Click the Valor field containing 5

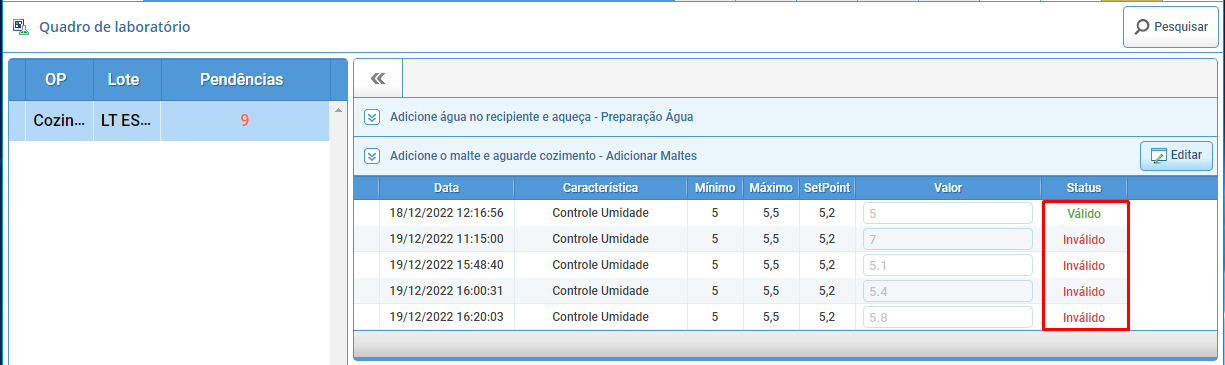coord(948,213)
